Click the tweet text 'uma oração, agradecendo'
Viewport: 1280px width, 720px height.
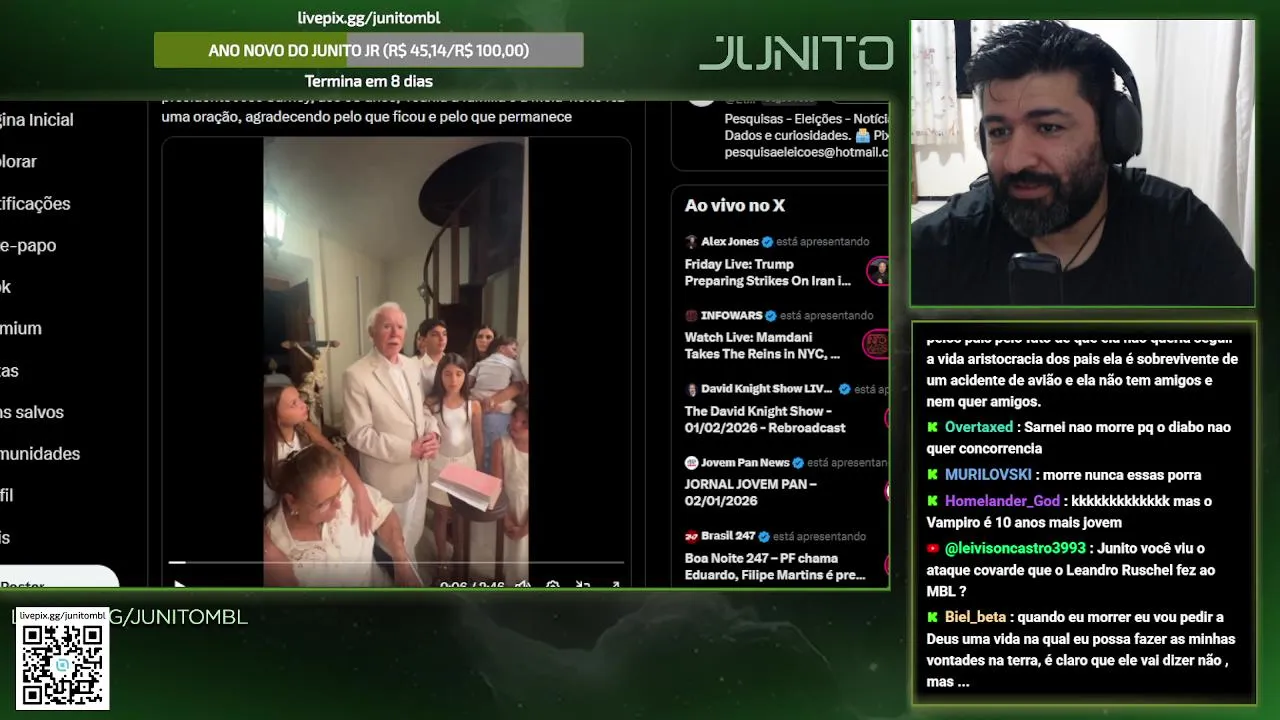tap(366, 117)
